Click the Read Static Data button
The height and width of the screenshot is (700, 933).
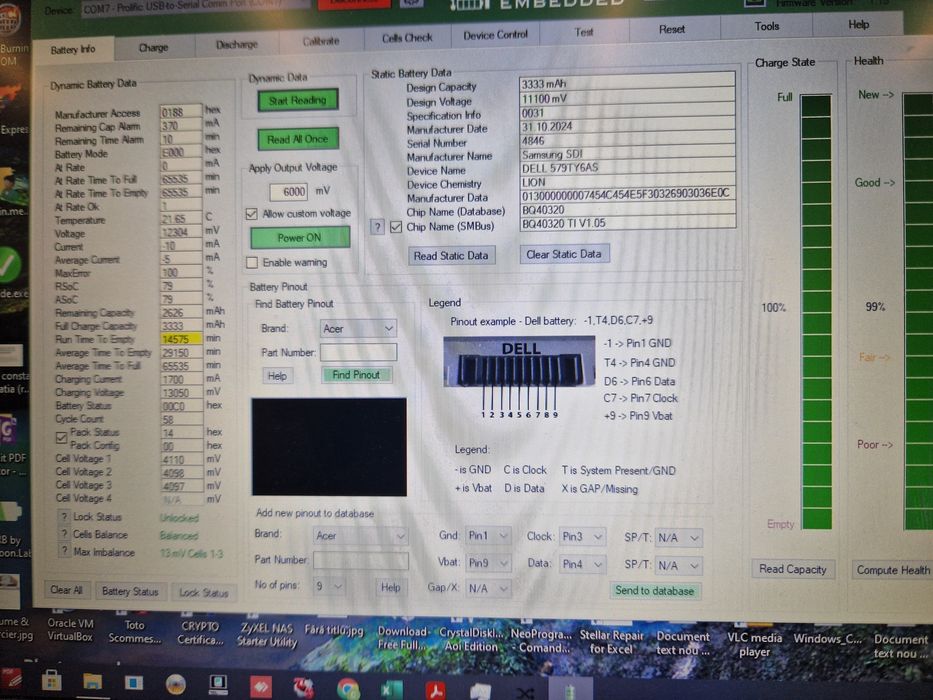(451, 255)
